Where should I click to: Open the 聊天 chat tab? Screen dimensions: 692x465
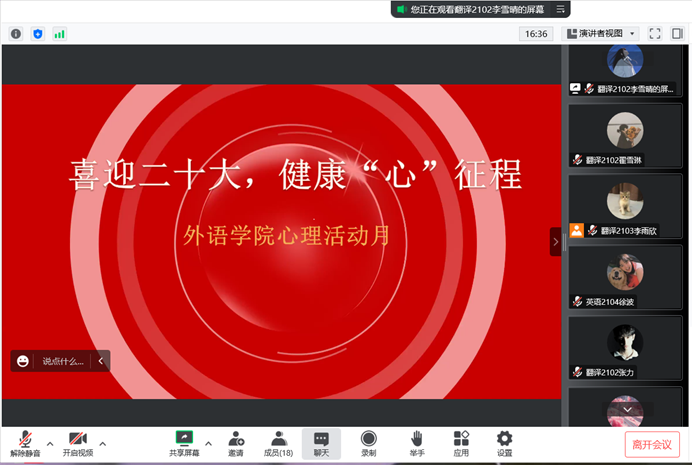tap(321, 443)
